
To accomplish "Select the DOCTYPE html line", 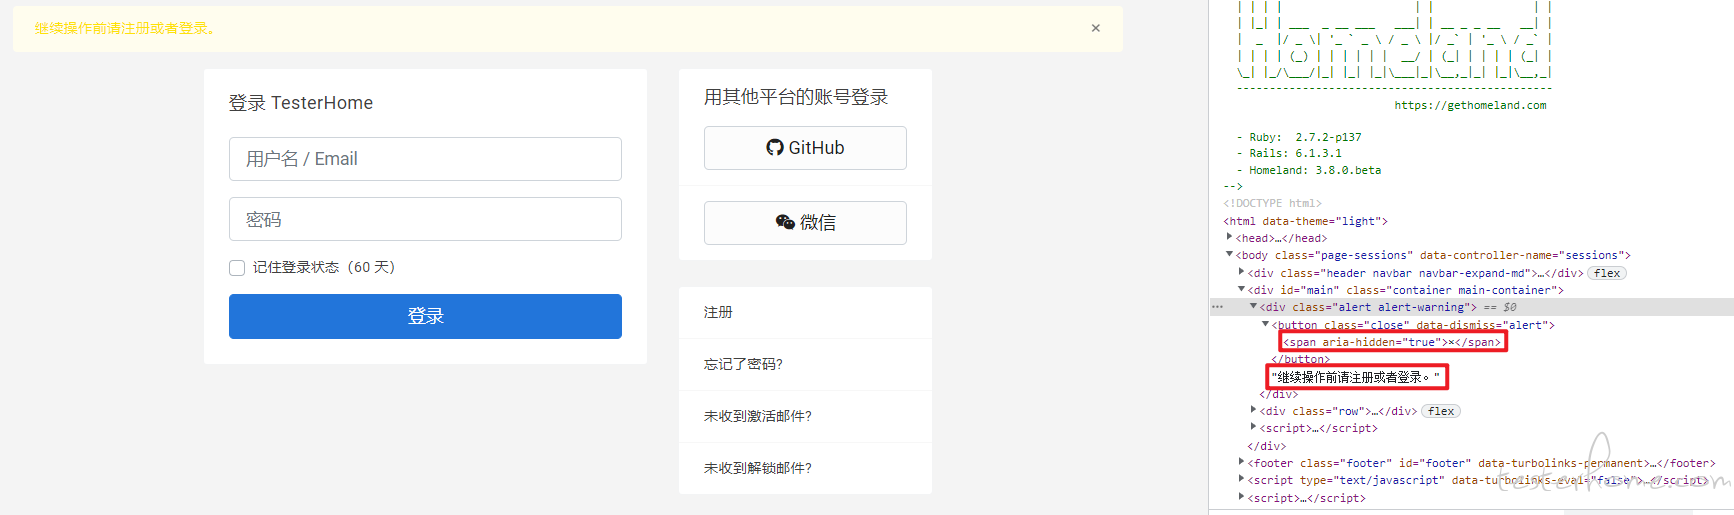I will (x=1272, y=203).
